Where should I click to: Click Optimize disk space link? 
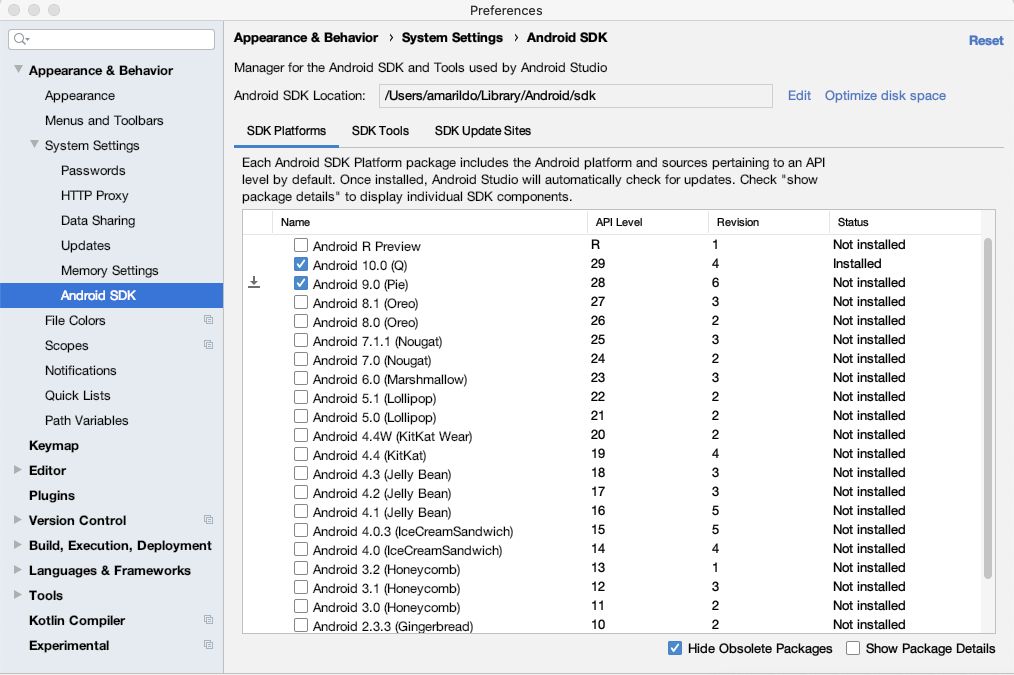pyautogui.click(x=885, y=95)
